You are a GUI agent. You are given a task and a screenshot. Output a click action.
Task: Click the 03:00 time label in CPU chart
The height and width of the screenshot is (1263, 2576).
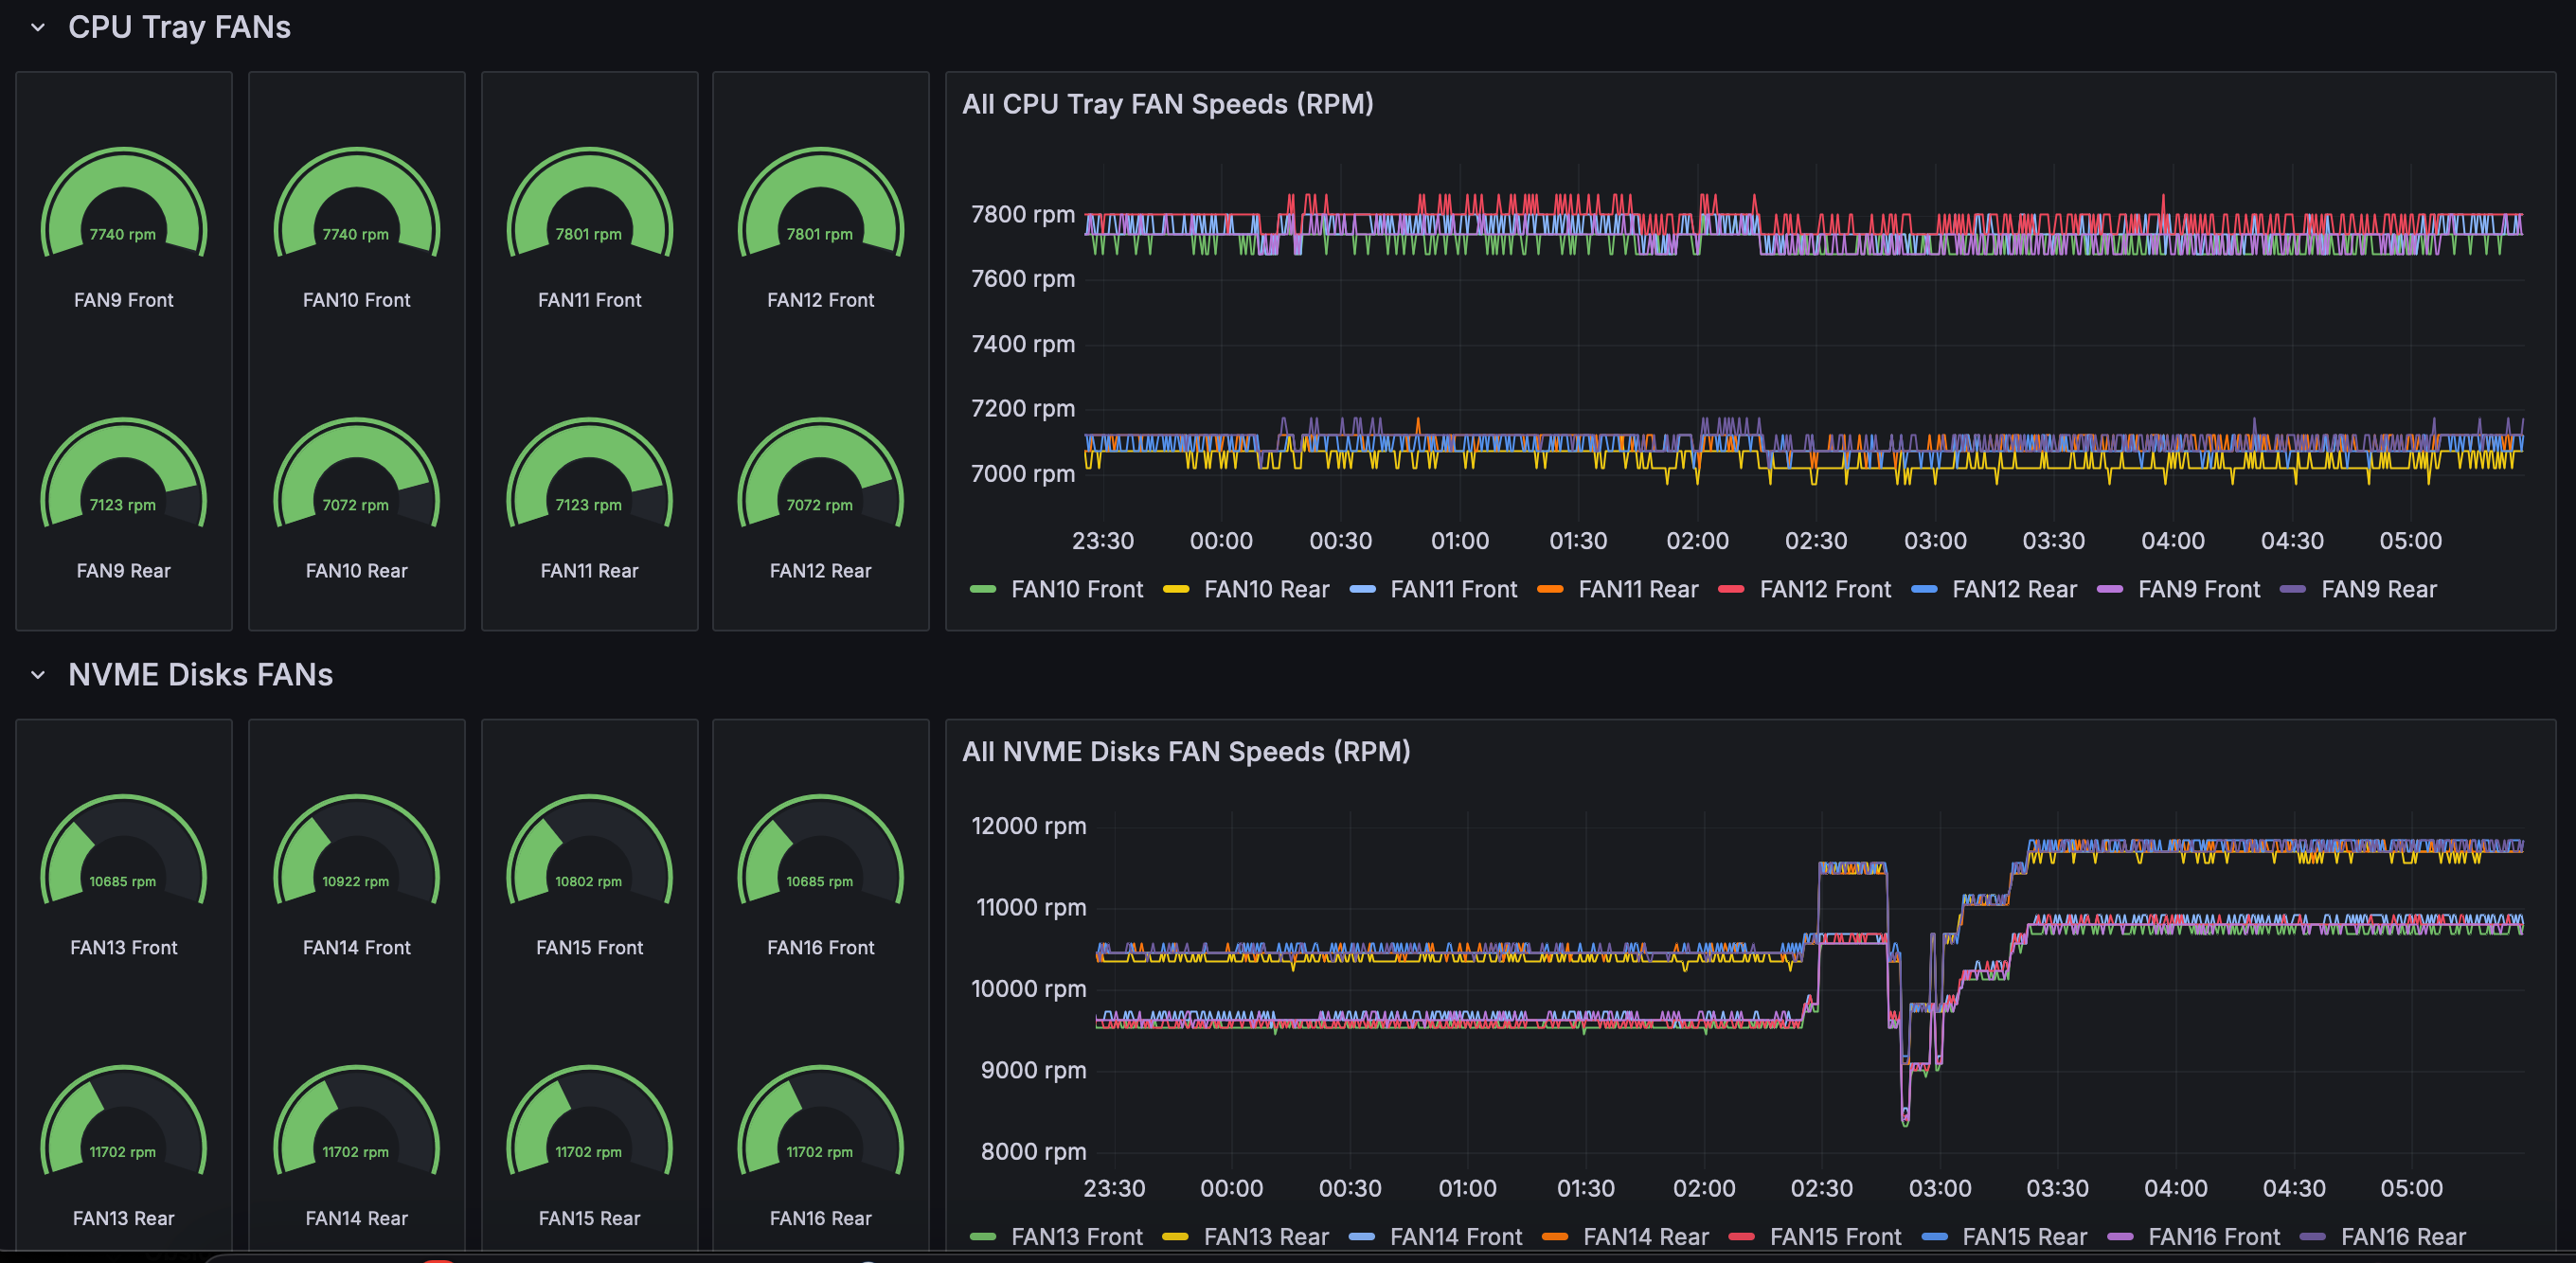tap(1935, 541)
